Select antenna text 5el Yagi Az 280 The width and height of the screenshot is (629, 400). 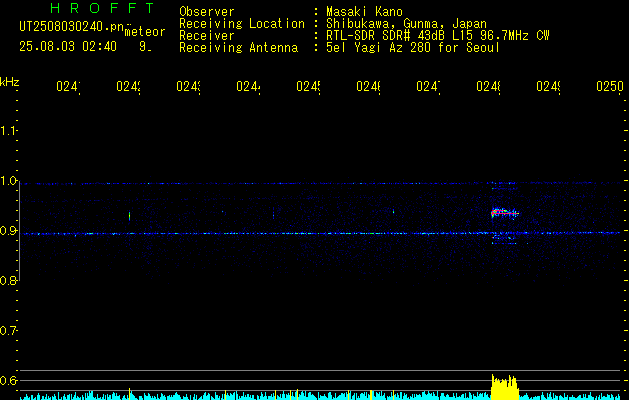380,48
